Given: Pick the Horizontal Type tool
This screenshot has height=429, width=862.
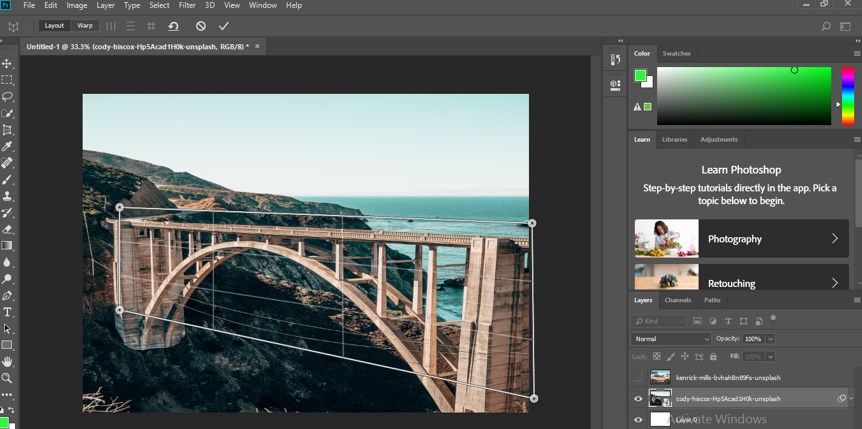Looking at the screenshot, I should (7, 312).
